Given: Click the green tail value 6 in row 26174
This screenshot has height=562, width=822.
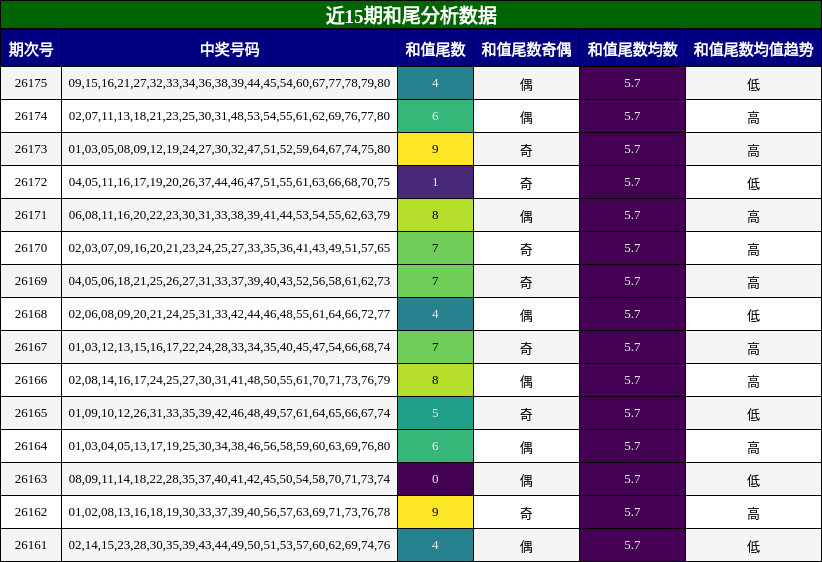Looking at the screenshot, I should pos(436,116).
